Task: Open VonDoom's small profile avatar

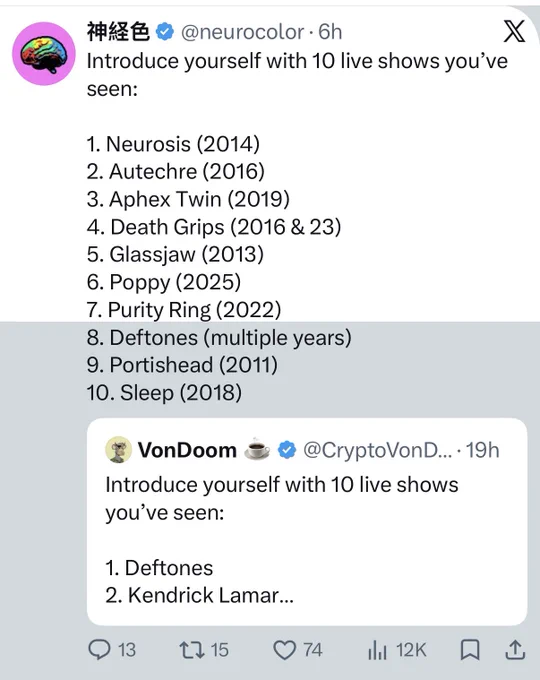Action: tap(118, 450)
